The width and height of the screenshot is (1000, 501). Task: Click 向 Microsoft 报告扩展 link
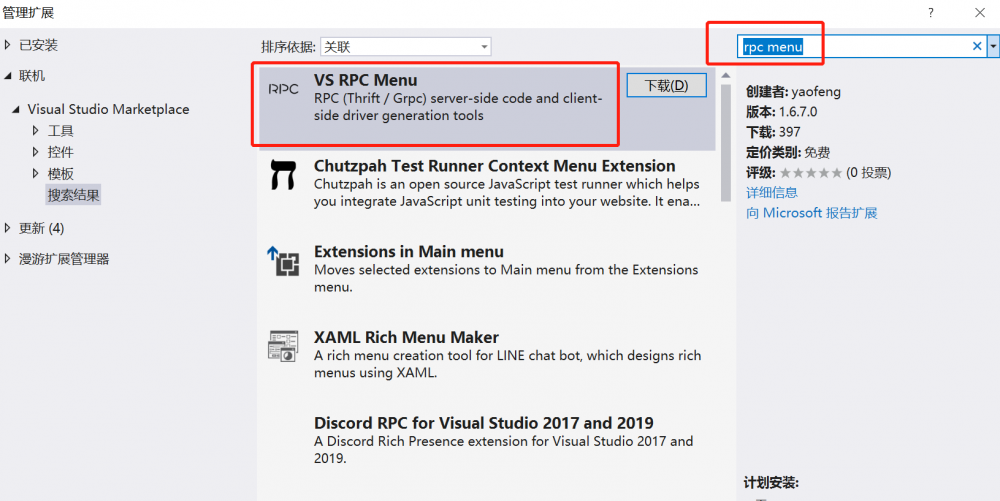(812, 213)
